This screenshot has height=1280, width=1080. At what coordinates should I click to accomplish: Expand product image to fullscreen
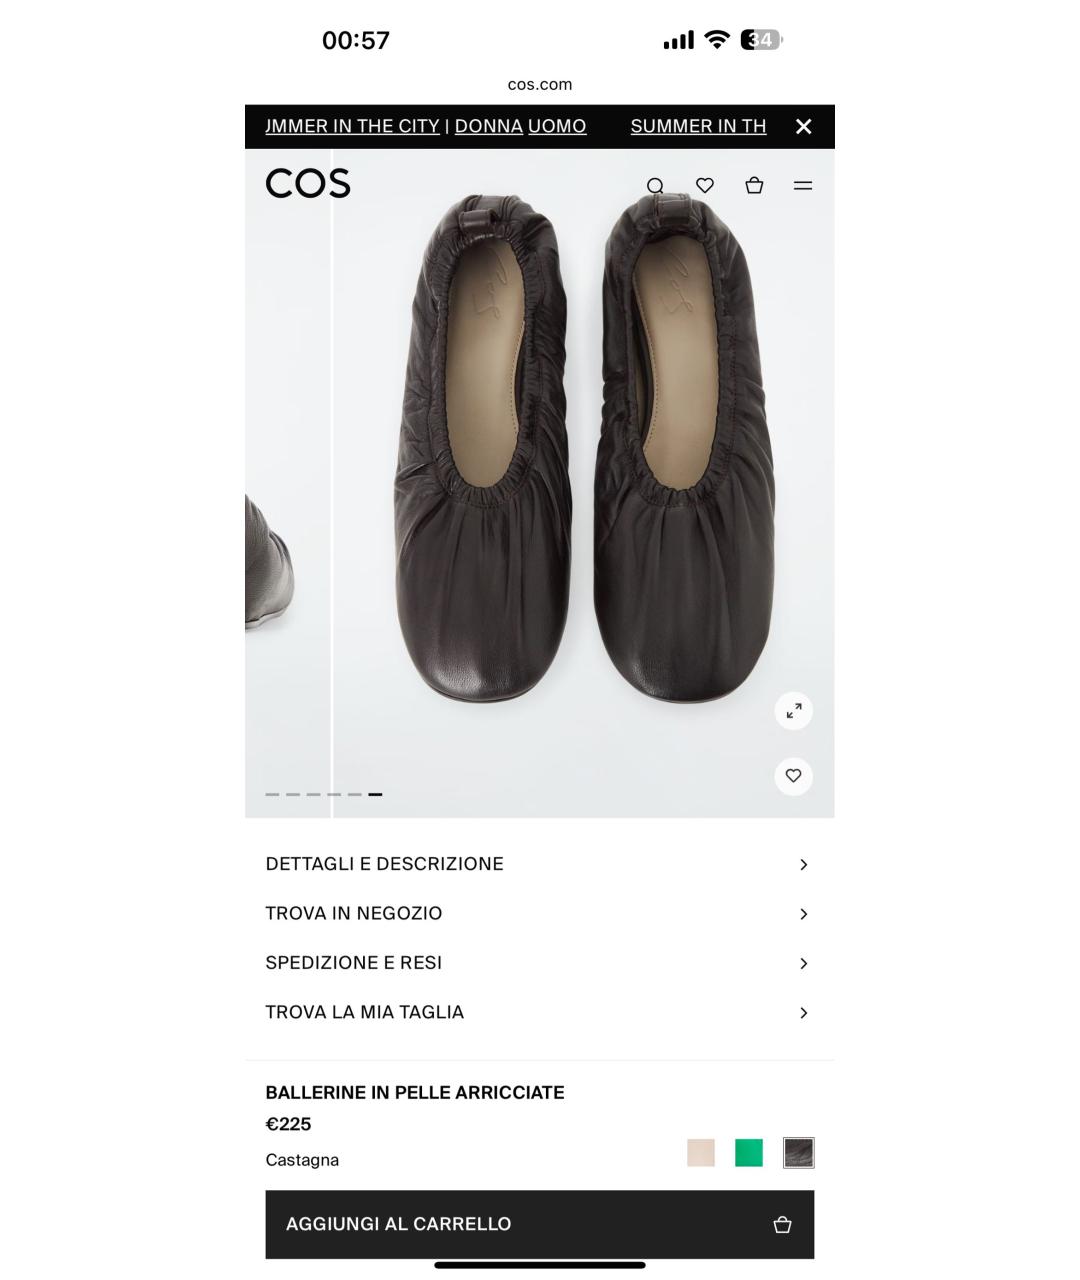793,711
